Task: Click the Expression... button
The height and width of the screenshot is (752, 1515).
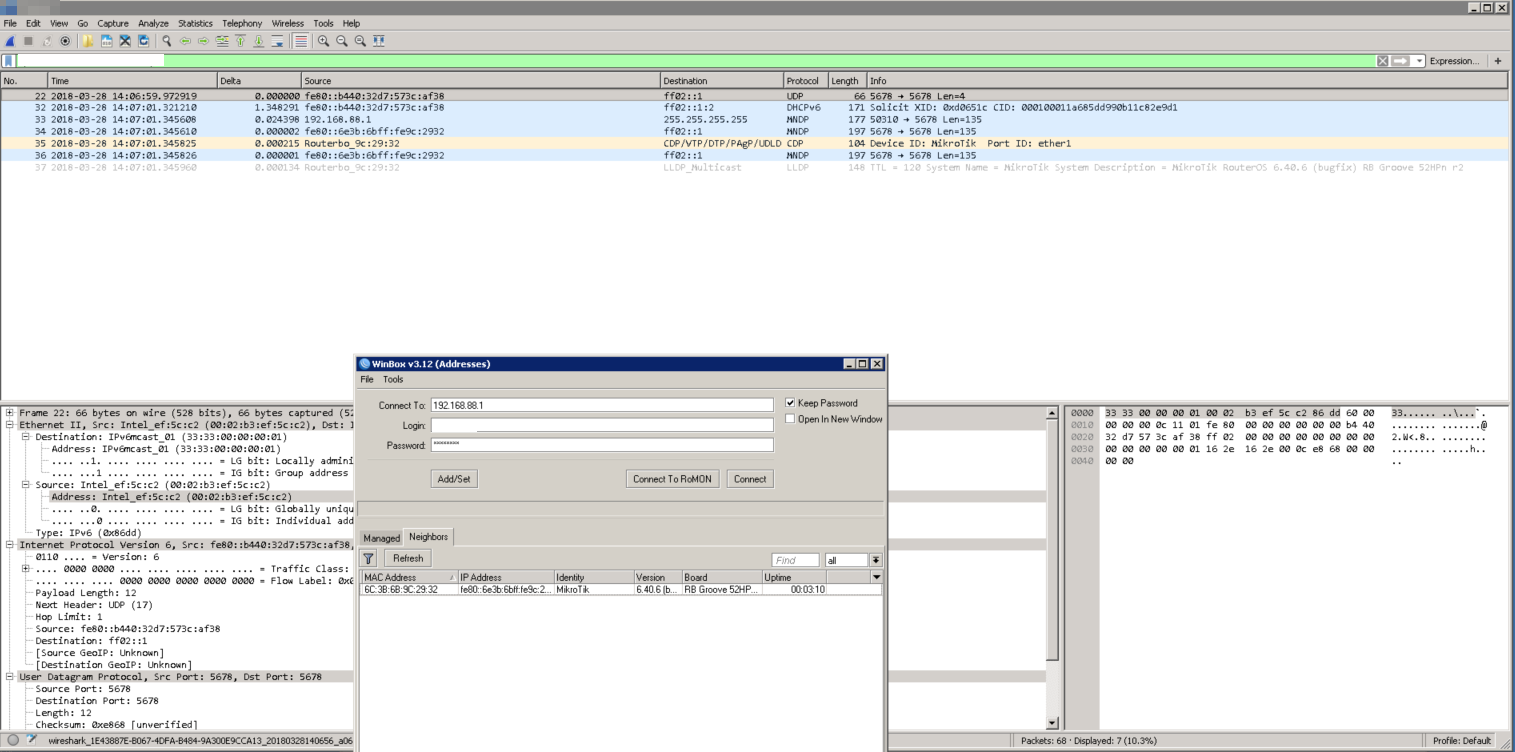Action: (x=1454, y=61)
